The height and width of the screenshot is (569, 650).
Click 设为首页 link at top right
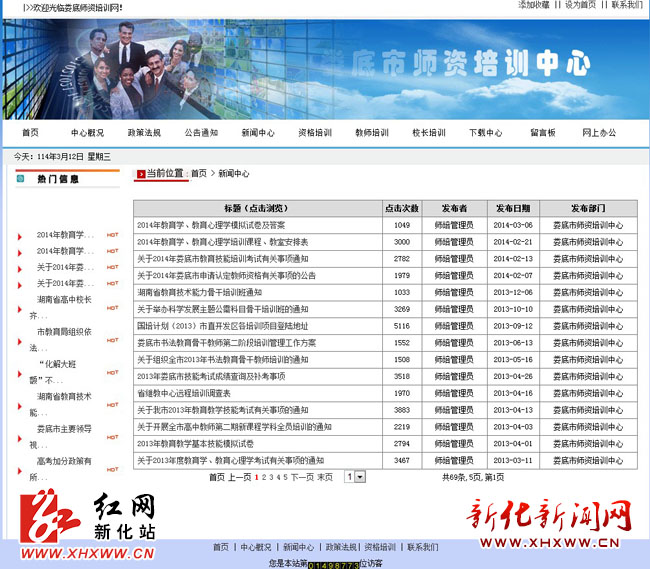tap(580, 5)
